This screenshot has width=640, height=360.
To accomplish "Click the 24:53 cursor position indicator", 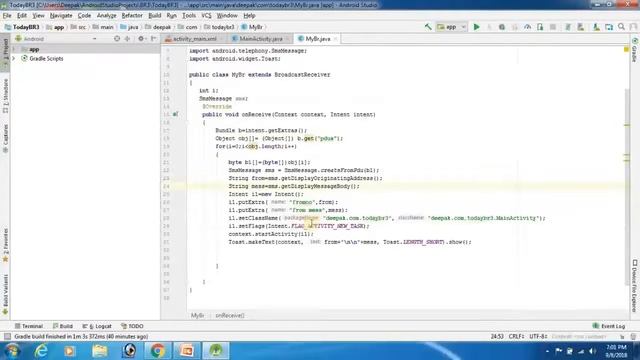I will (497, 336).
